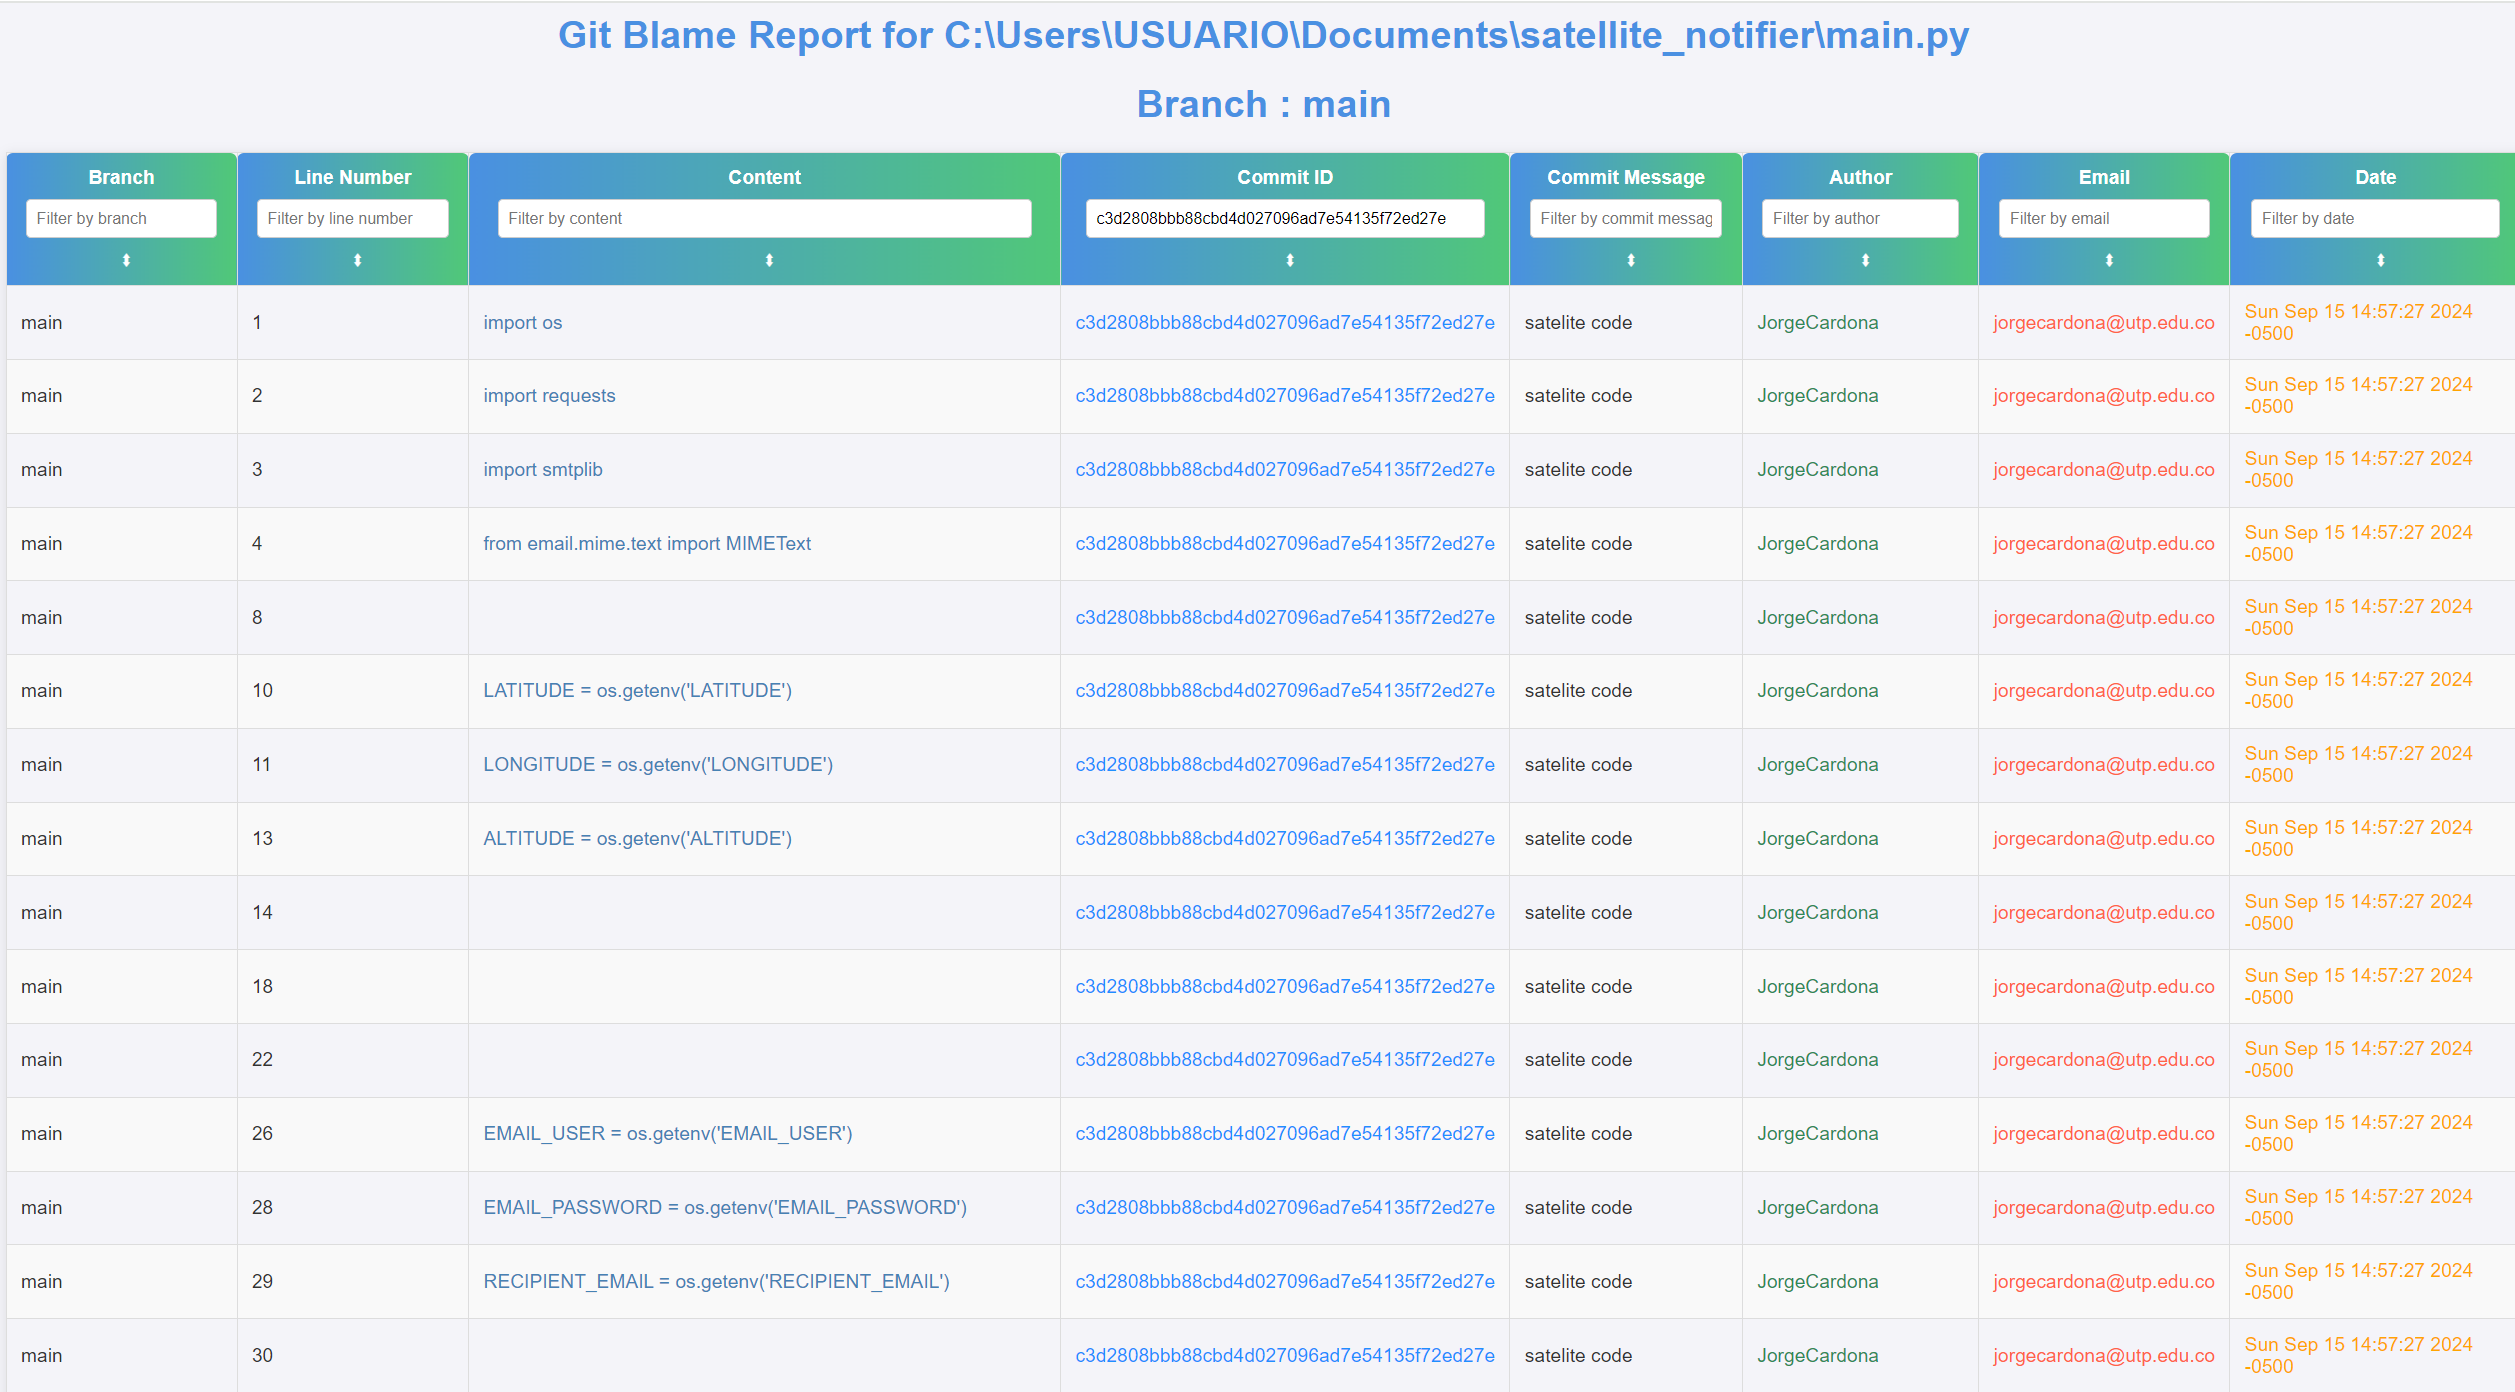Open commit link on the LATITUDE getenv row
This screenshot has height=1392, width=2515.
[1284, 690]
